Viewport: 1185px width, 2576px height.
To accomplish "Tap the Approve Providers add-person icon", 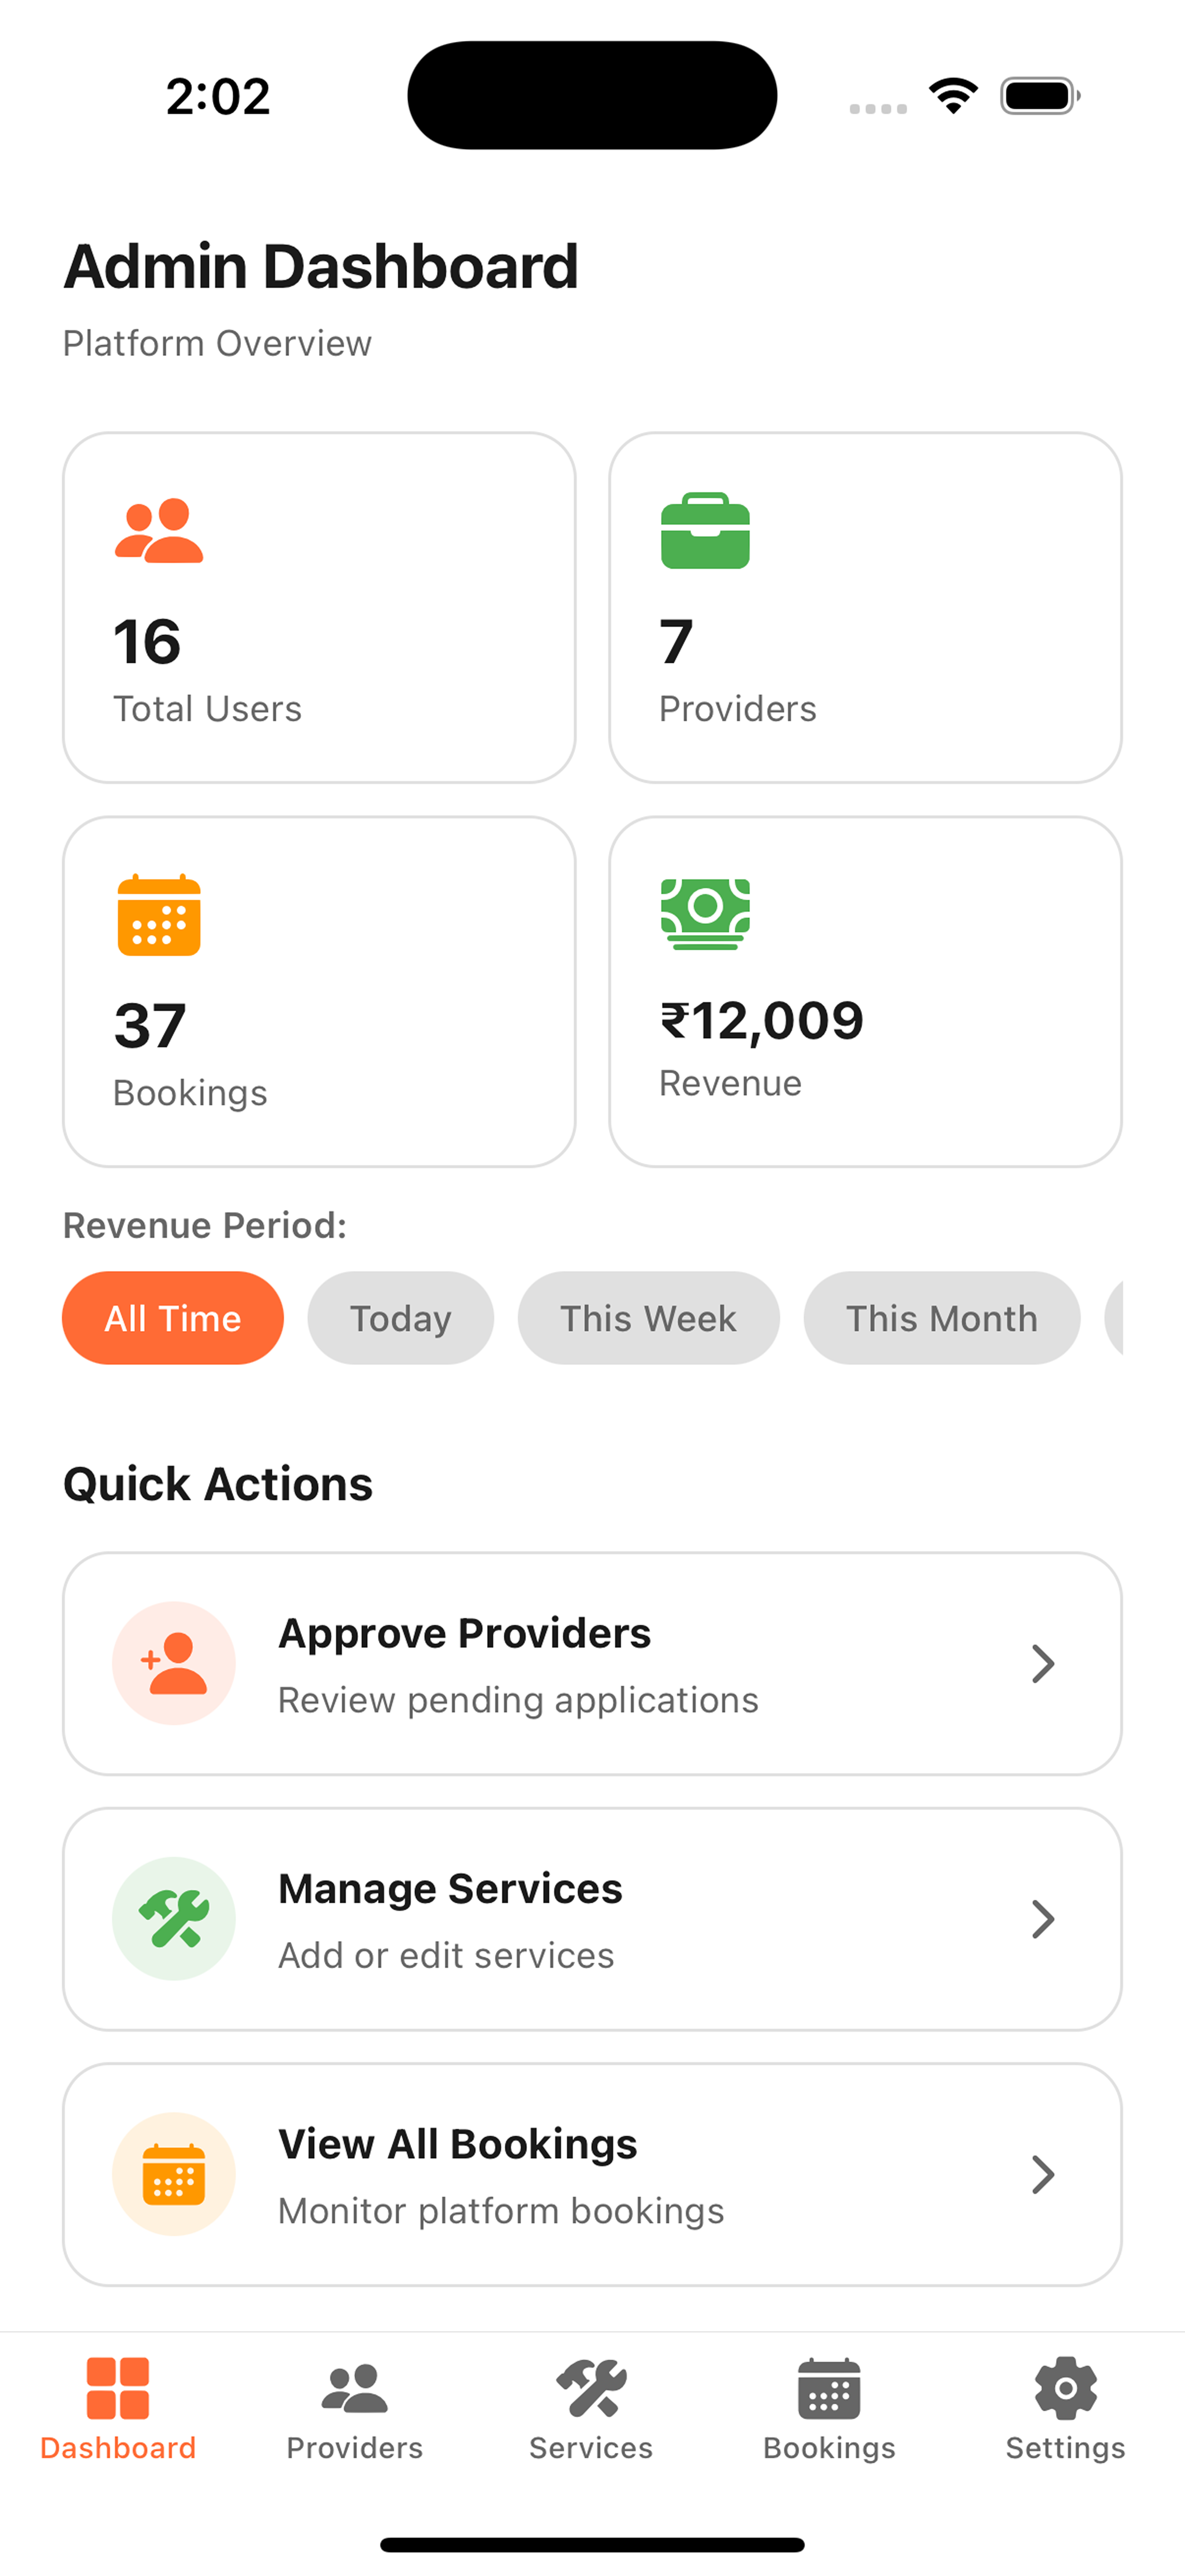I will (x=174, y=1663).
